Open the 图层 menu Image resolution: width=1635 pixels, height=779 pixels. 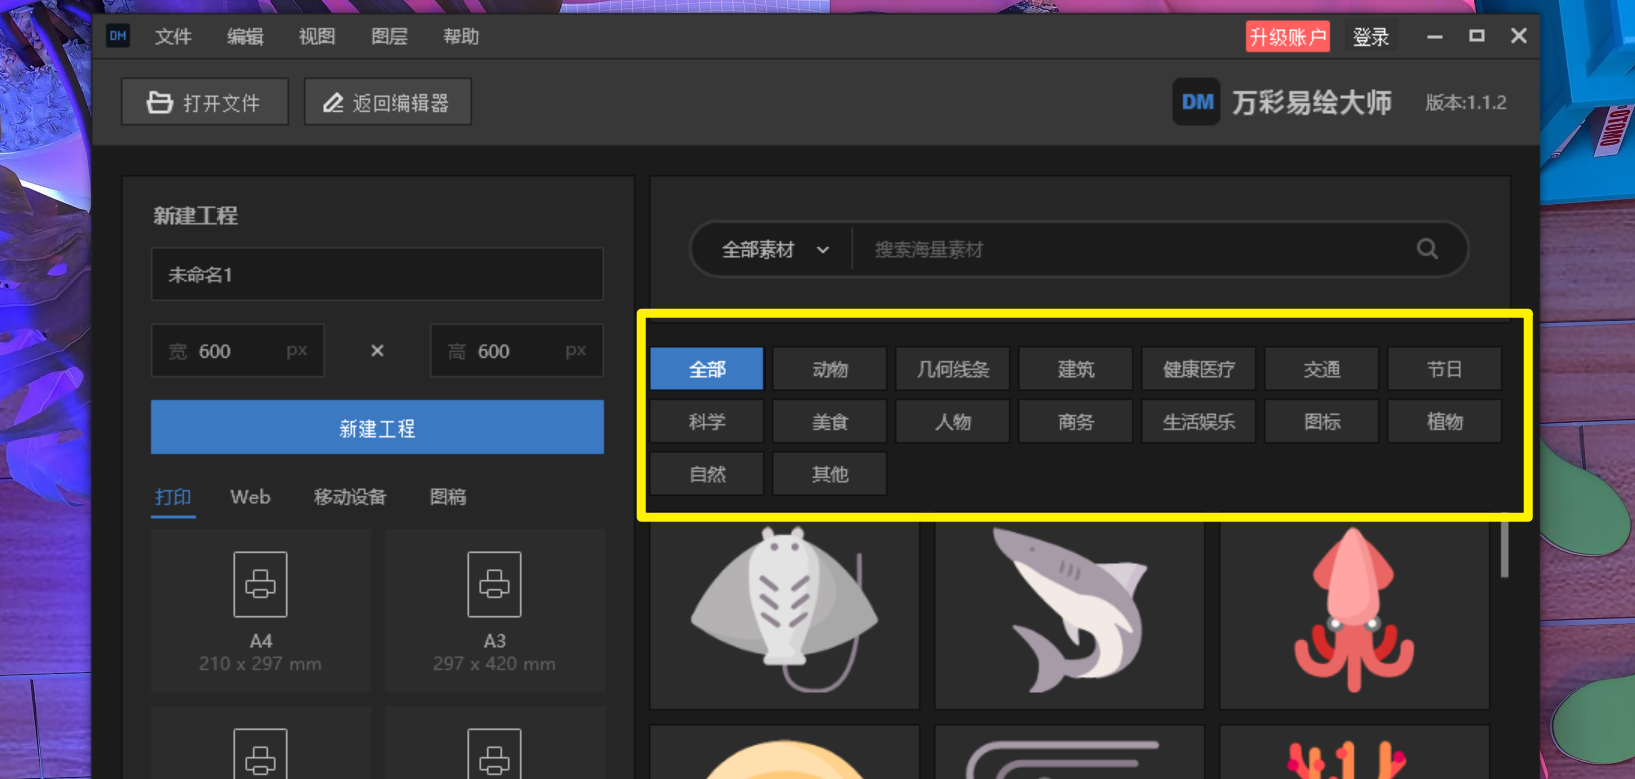[x=389, y=36]
